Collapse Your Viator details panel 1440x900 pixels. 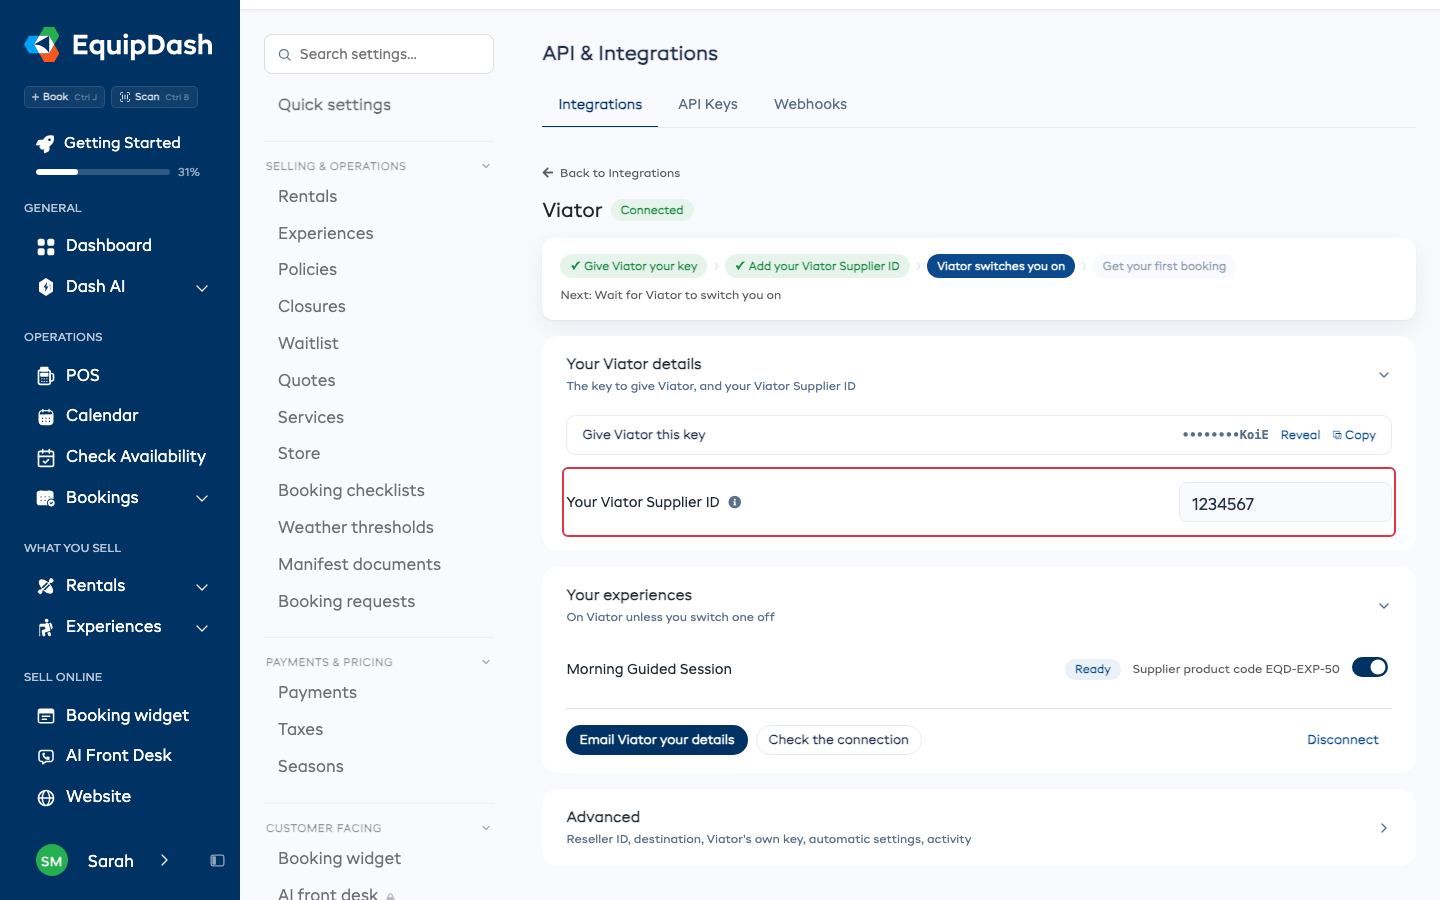1384,375
